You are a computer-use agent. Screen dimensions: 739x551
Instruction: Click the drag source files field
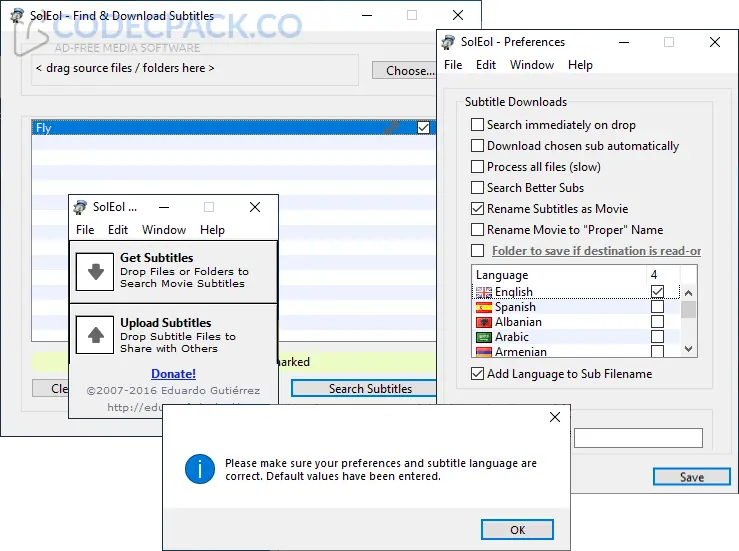[195, 69]
